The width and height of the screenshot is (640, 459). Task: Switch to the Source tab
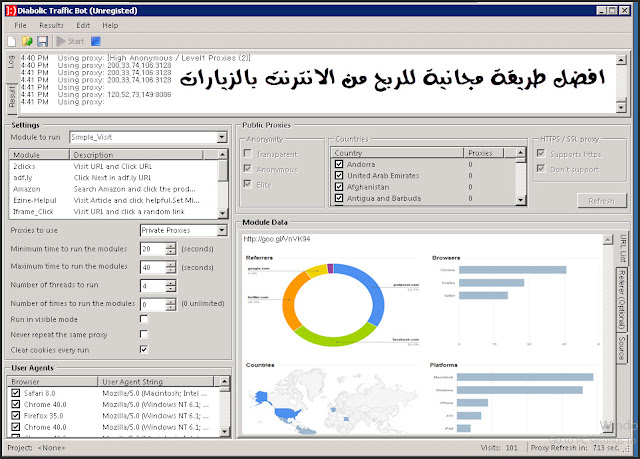[x=621, y=348]
